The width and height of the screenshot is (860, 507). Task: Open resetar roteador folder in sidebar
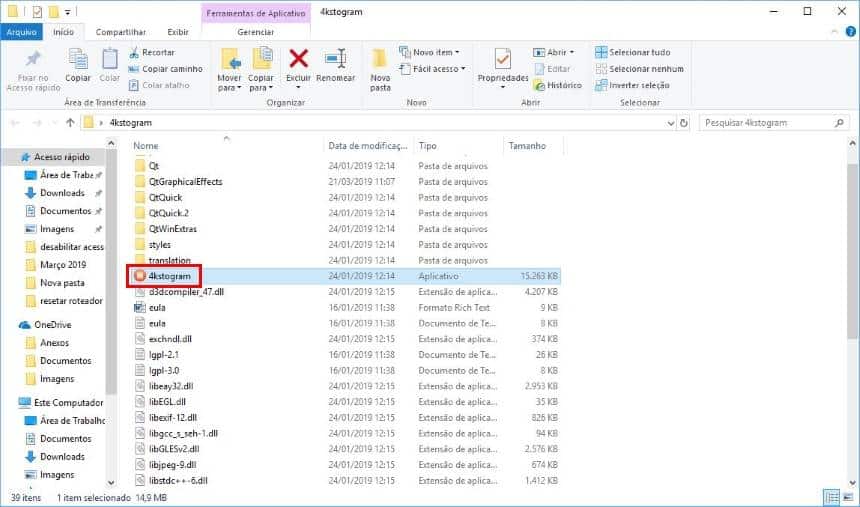pos(64,301)
